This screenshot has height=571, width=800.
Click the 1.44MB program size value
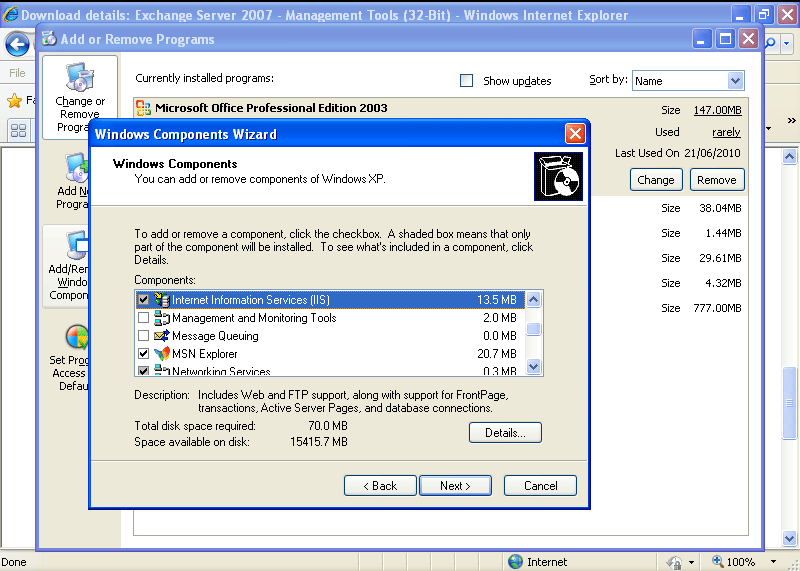tap(723, 233)
